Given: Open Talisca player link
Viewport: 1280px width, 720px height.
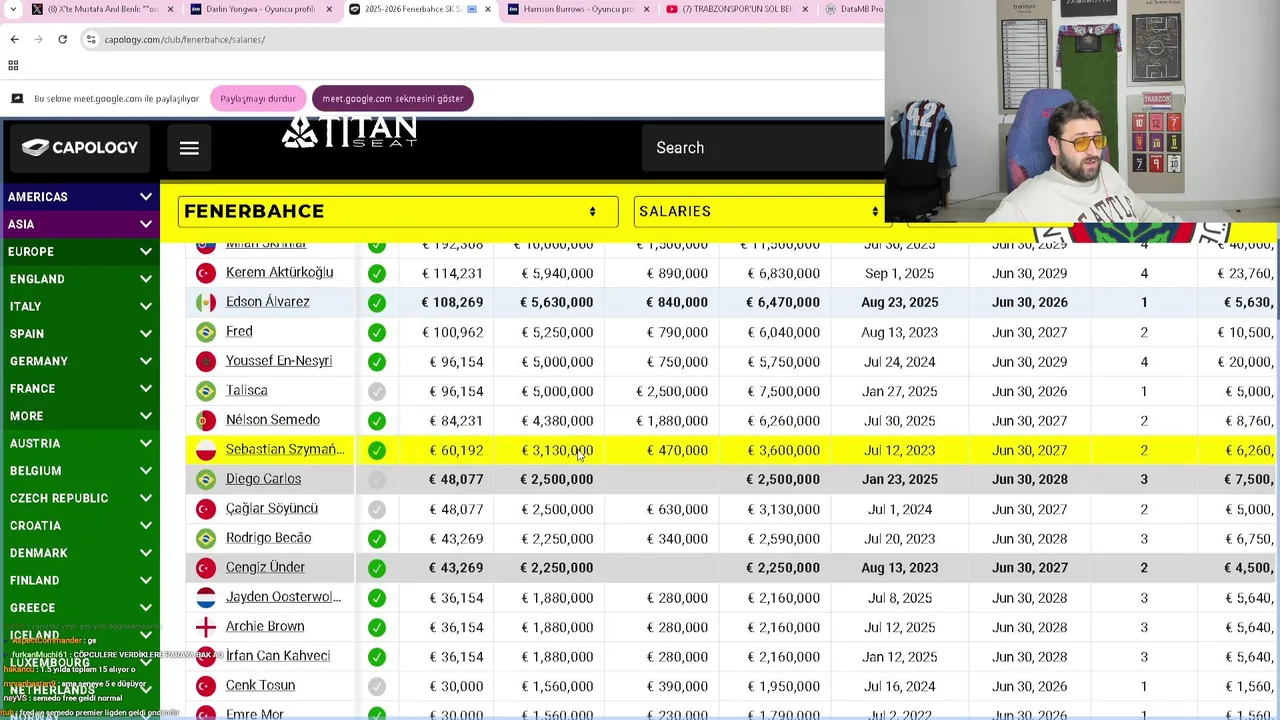Looking at the screenshot, I should point(247,391).
